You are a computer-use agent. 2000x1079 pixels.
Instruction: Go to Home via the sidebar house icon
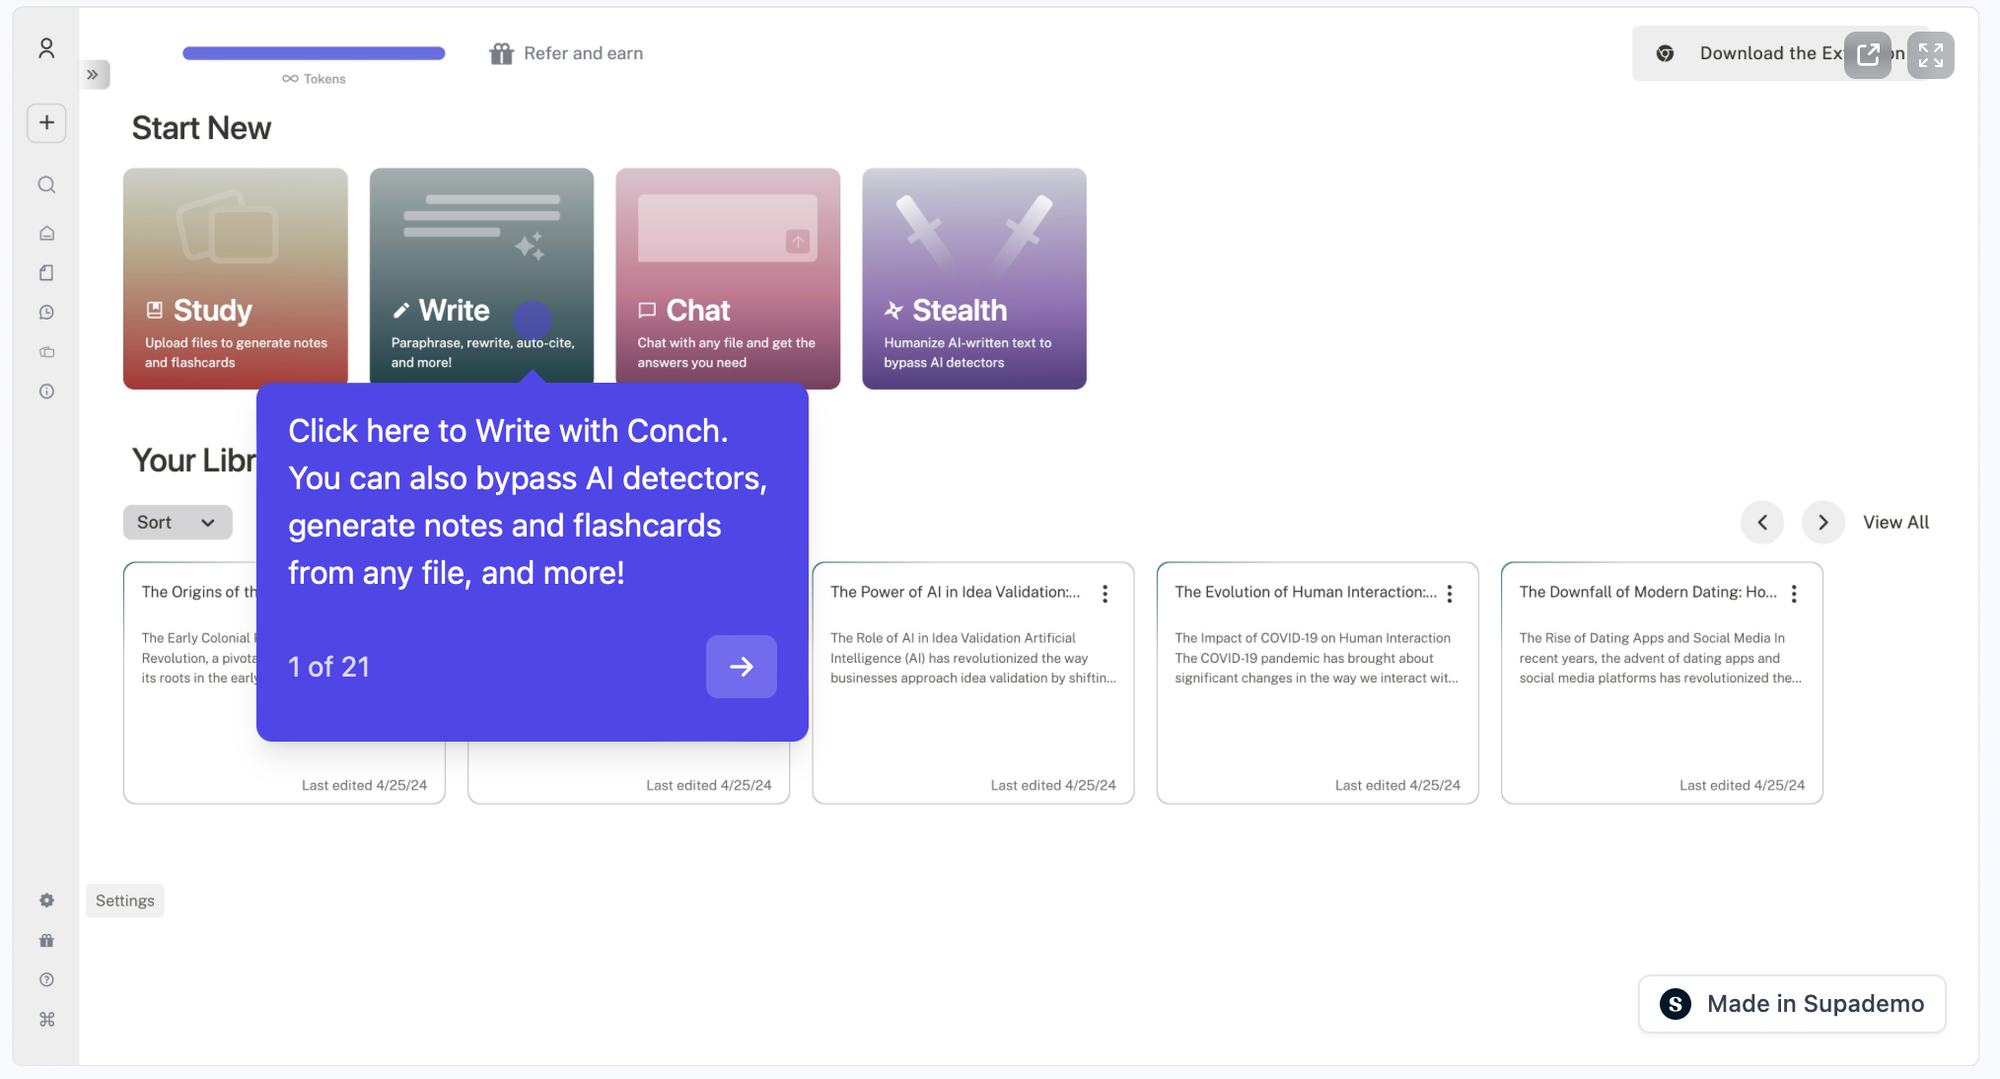coord(47,233)
